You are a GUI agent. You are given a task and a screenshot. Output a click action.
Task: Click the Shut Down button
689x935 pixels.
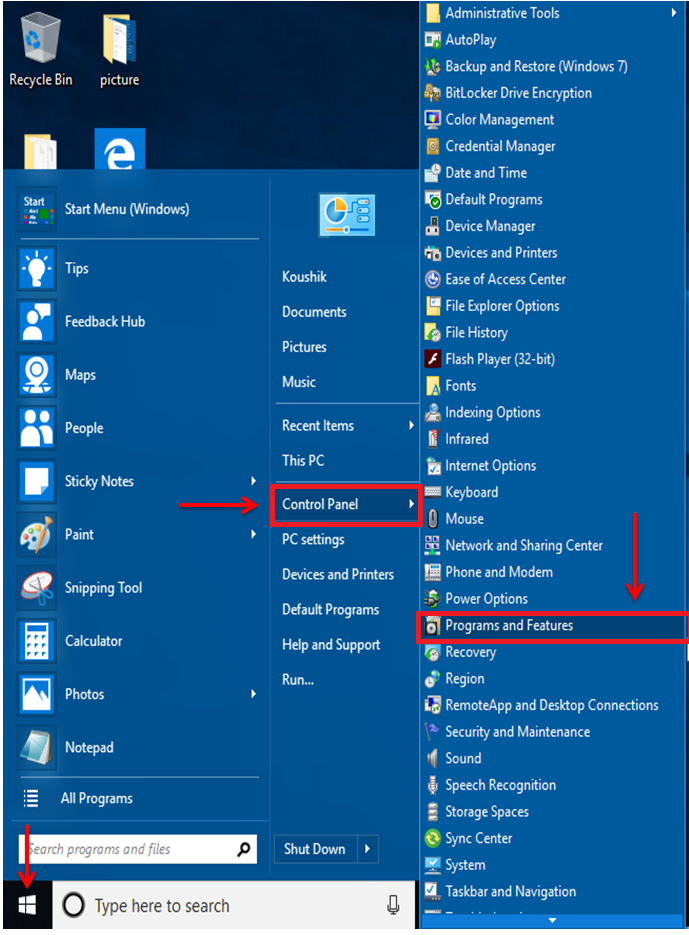[x=315, y=849]
